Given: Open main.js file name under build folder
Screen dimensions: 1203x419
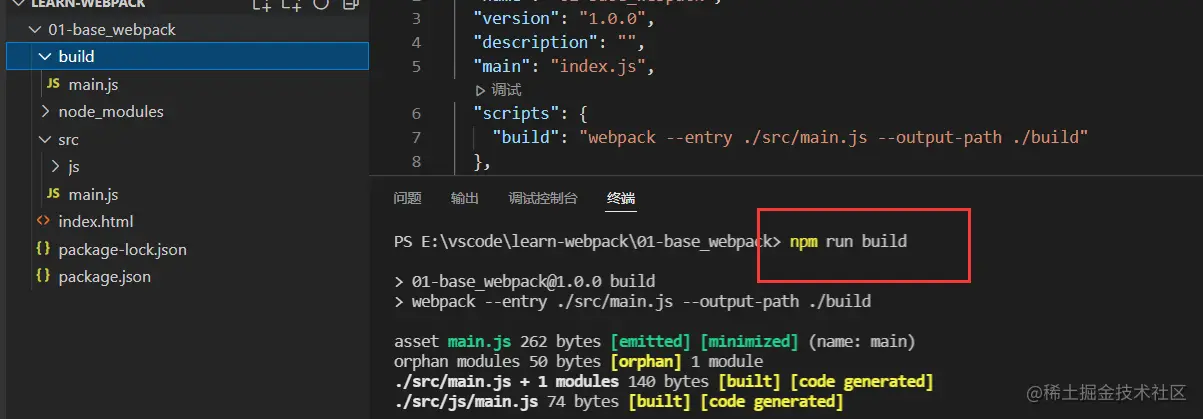Looking at the screenshot, I should pyautogui.click(x=93, y=85).
